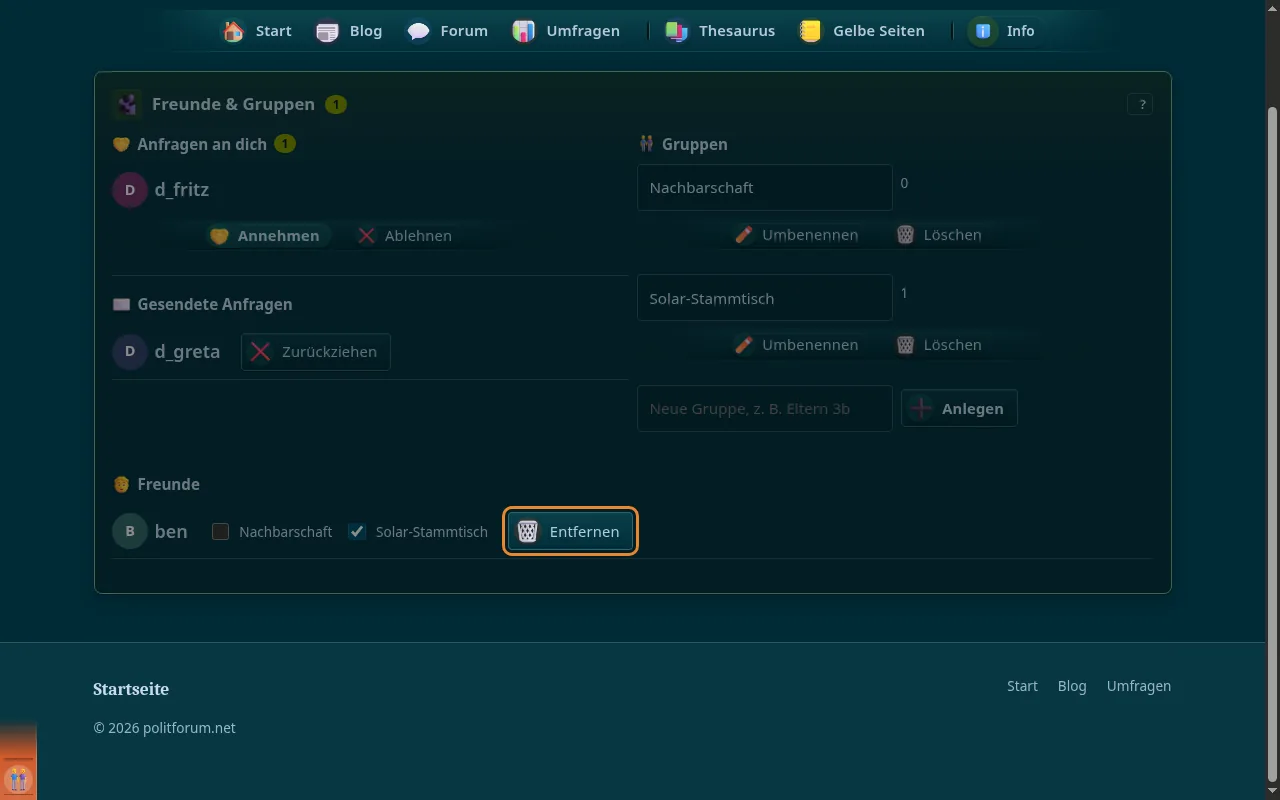Click ben's round avatar
Image resolution: width=1280 pixels, height=800 pixels.
(130, 532)
